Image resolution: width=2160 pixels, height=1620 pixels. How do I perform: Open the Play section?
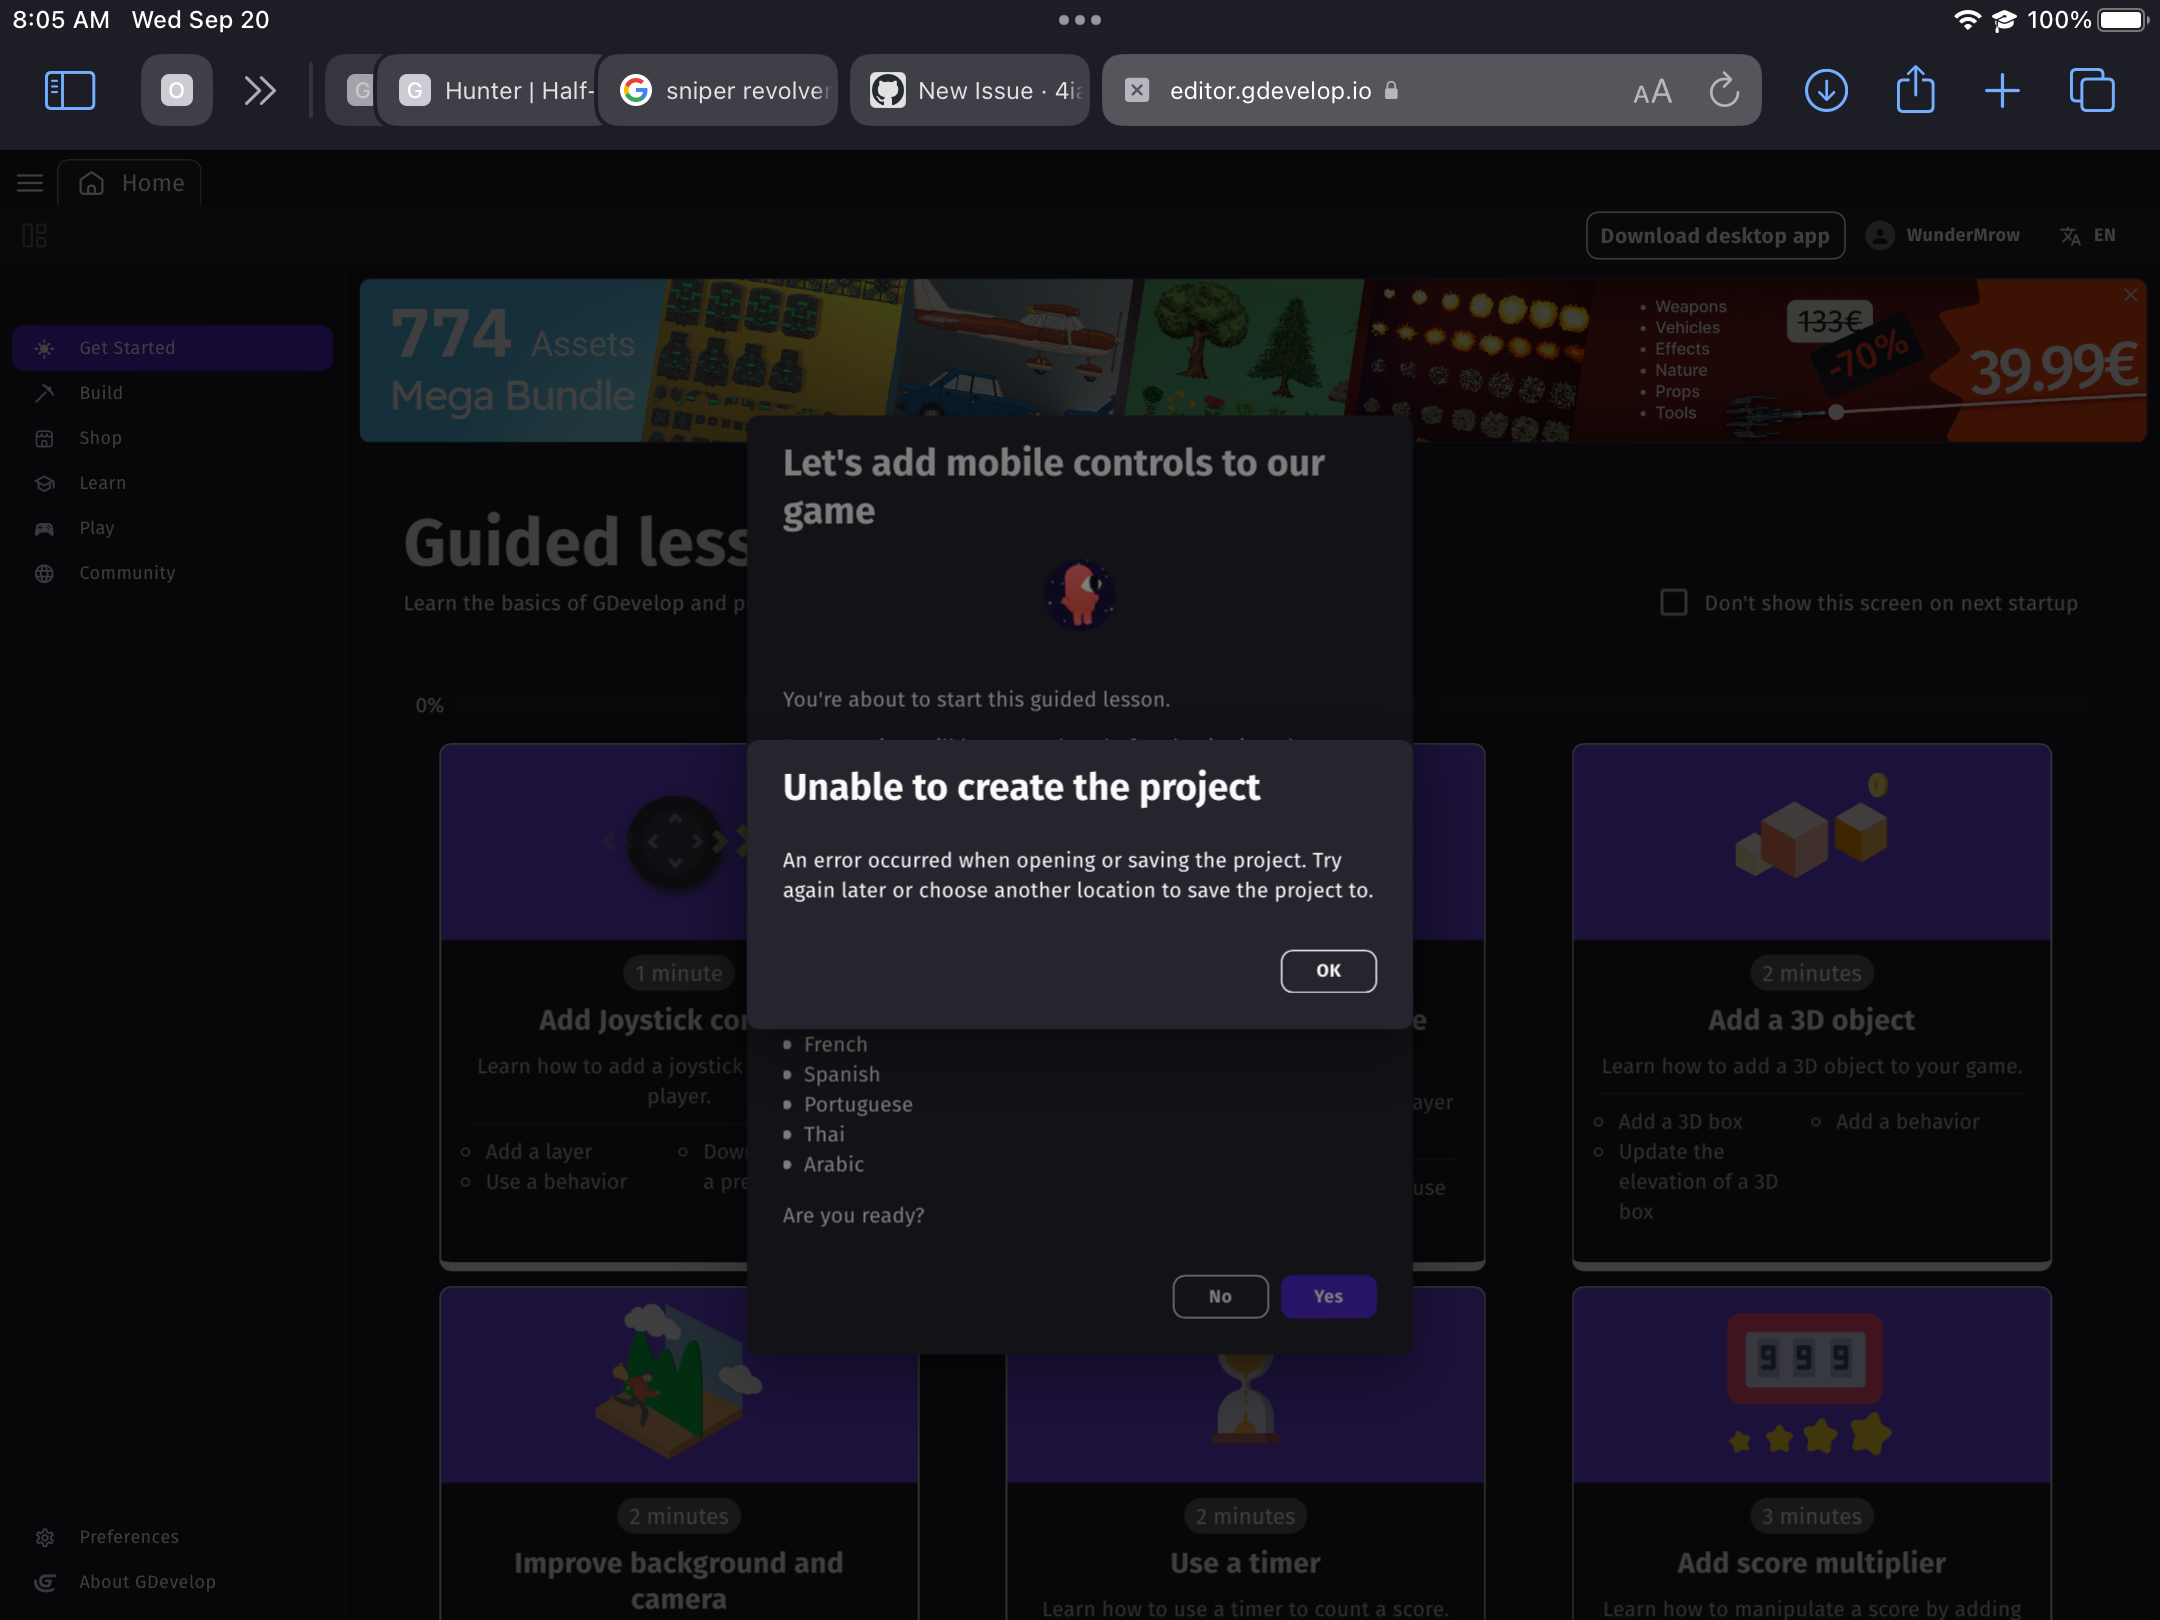click(x=97, y=527)
